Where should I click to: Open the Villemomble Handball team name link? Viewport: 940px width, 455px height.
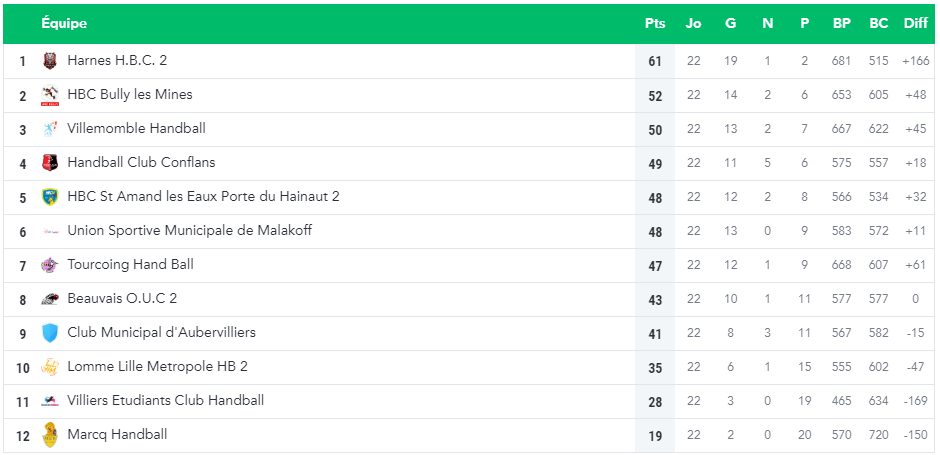137,128
